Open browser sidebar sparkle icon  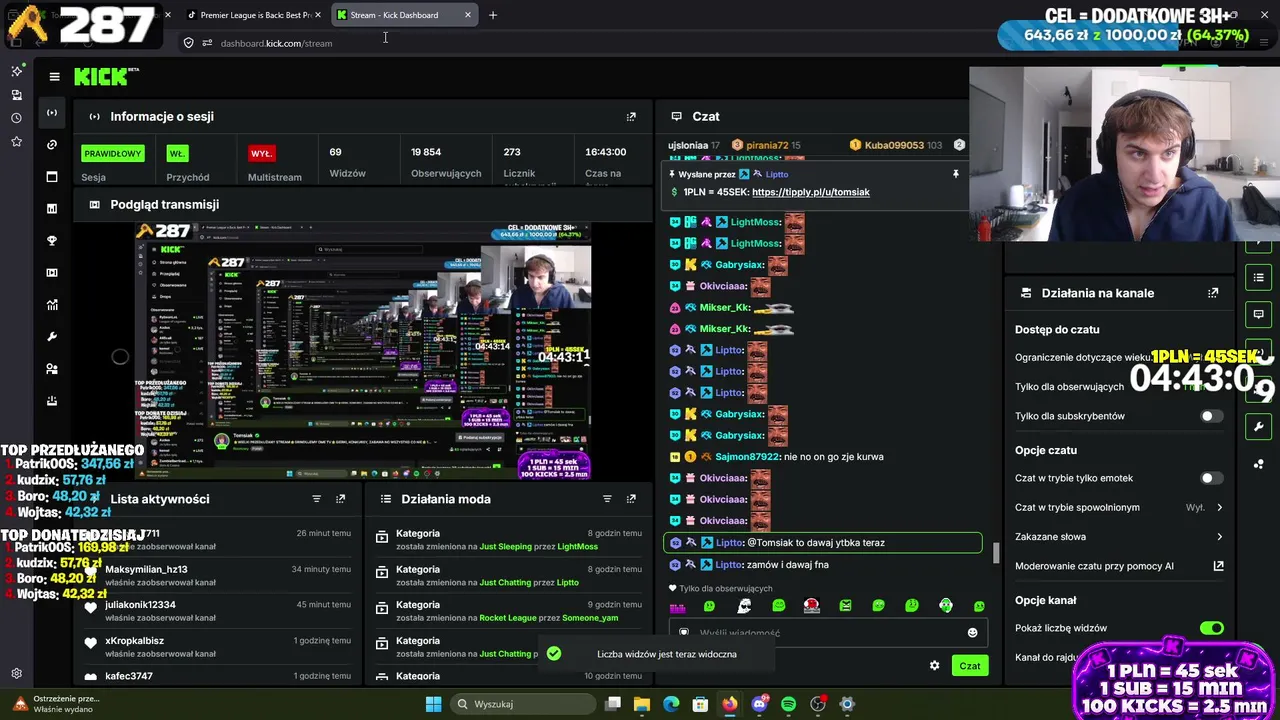coord(16,71)
